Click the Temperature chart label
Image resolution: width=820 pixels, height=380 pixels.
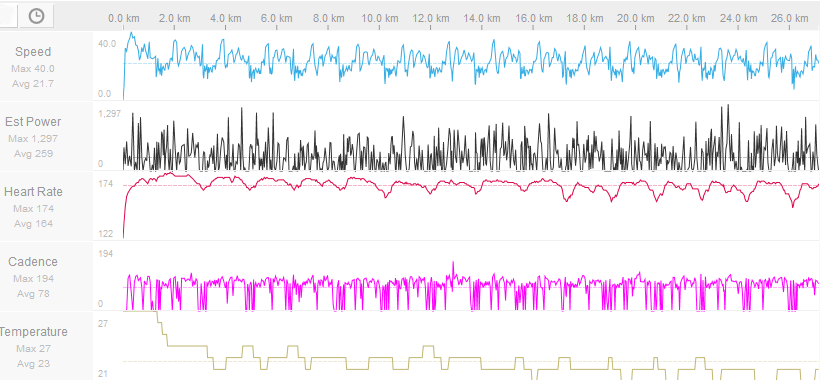coord(33,332)
